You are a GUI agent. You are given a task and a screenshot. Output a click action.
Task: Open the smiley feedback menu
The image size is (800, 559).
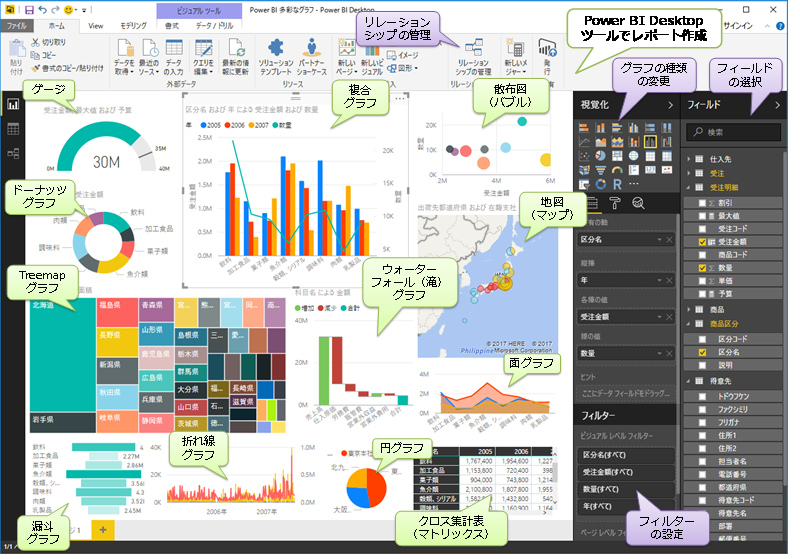point(68,10)
